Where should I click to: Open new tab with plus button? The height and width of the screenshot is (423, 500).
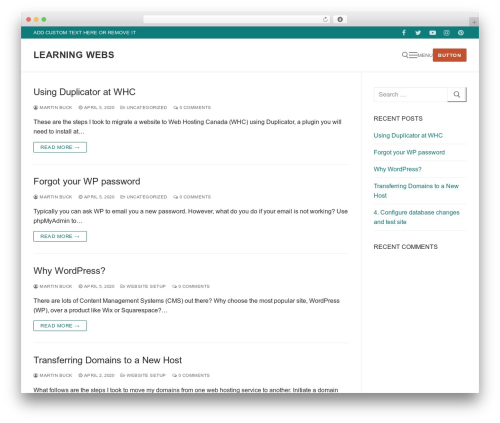(474, 22)
